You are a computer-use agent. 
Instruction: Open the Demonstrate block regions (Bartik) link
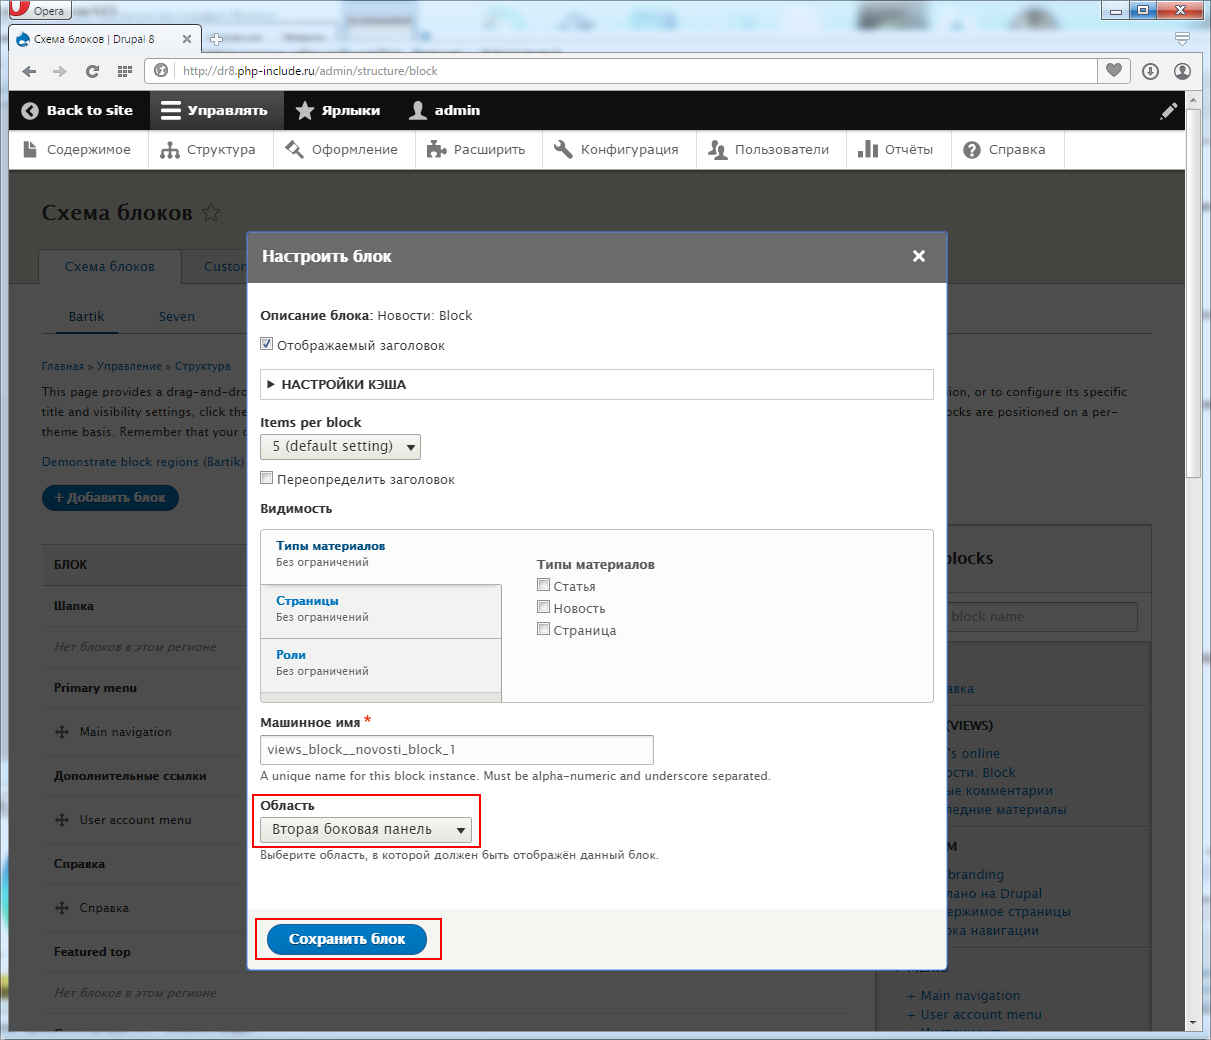coord(143,462)
